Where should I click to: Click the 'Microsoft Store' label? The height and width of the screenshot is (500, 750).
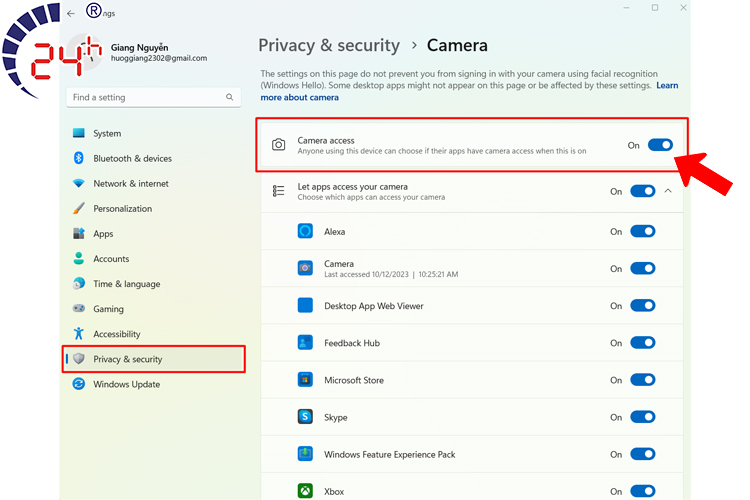354,380
